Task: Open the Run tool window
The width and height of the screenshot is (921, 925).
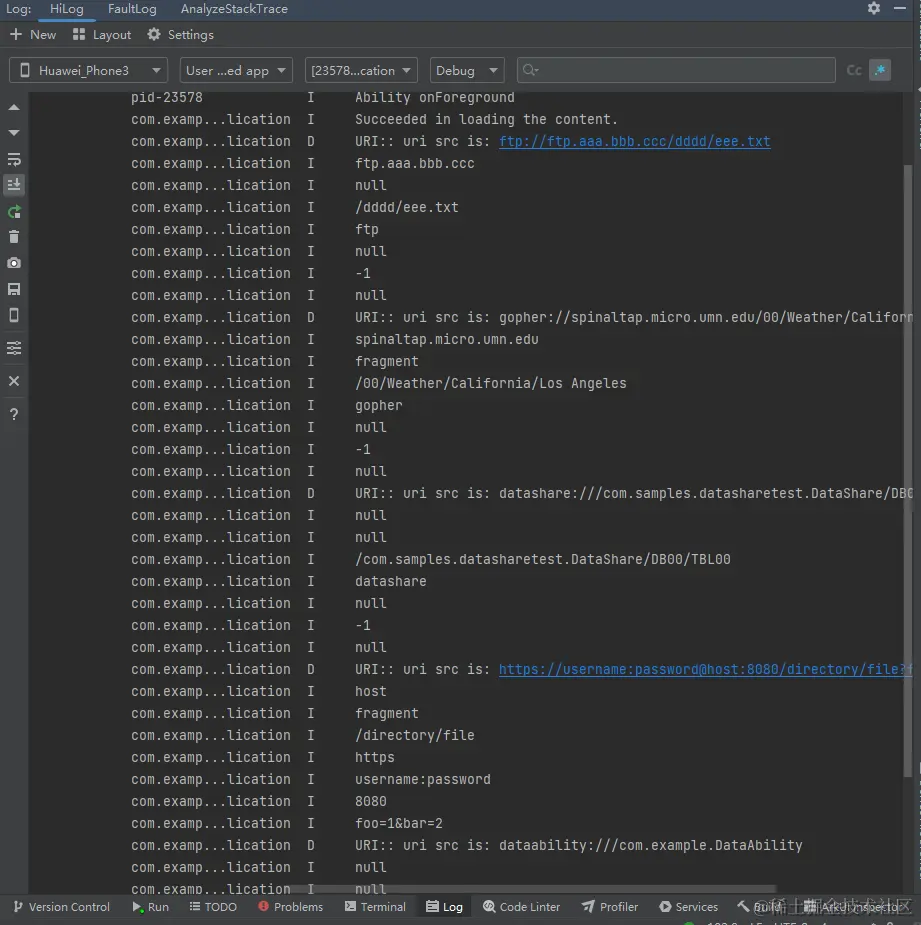Action: coord(150,907)
